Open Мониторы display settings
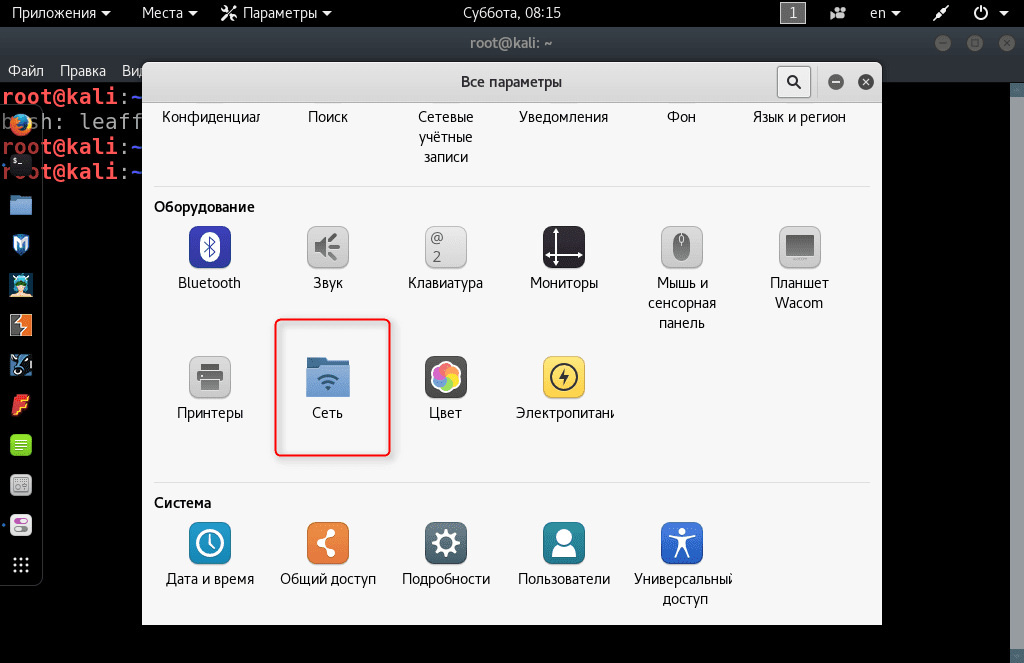This screenshot has width=1024, height=663. coord(564,258)
